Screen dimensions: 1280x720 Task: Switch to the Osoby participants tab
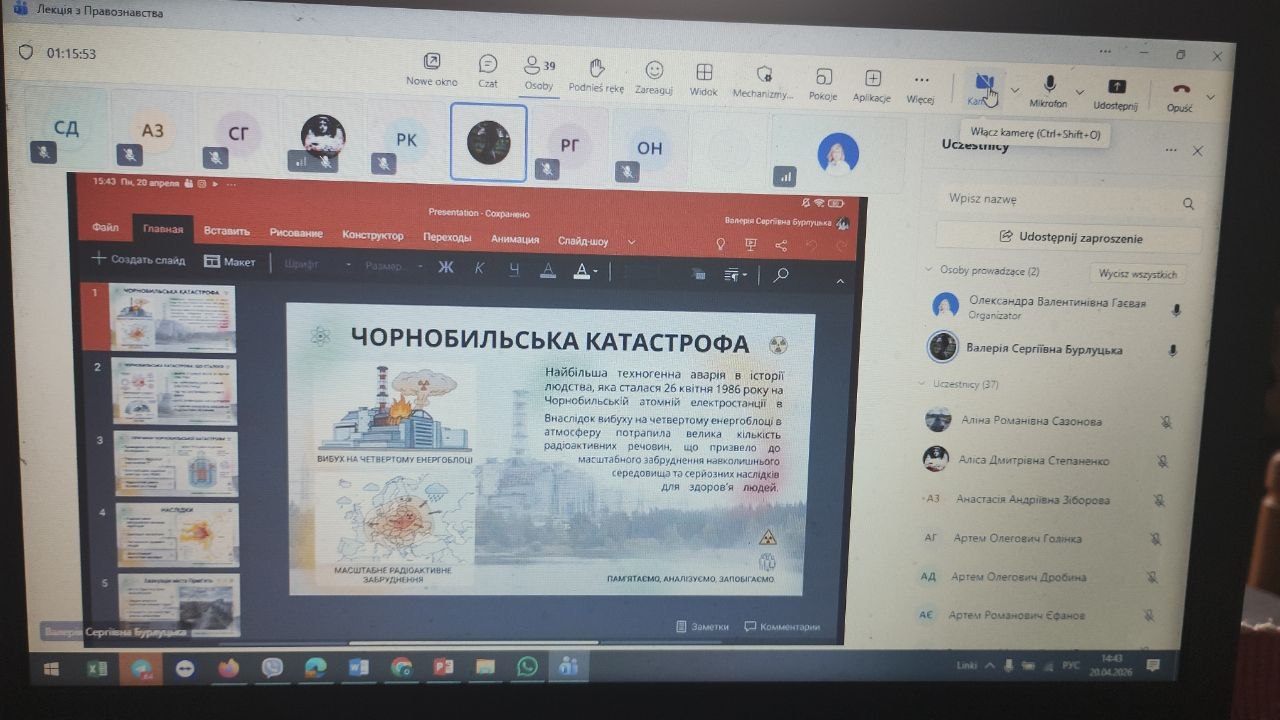coord(538,72)
